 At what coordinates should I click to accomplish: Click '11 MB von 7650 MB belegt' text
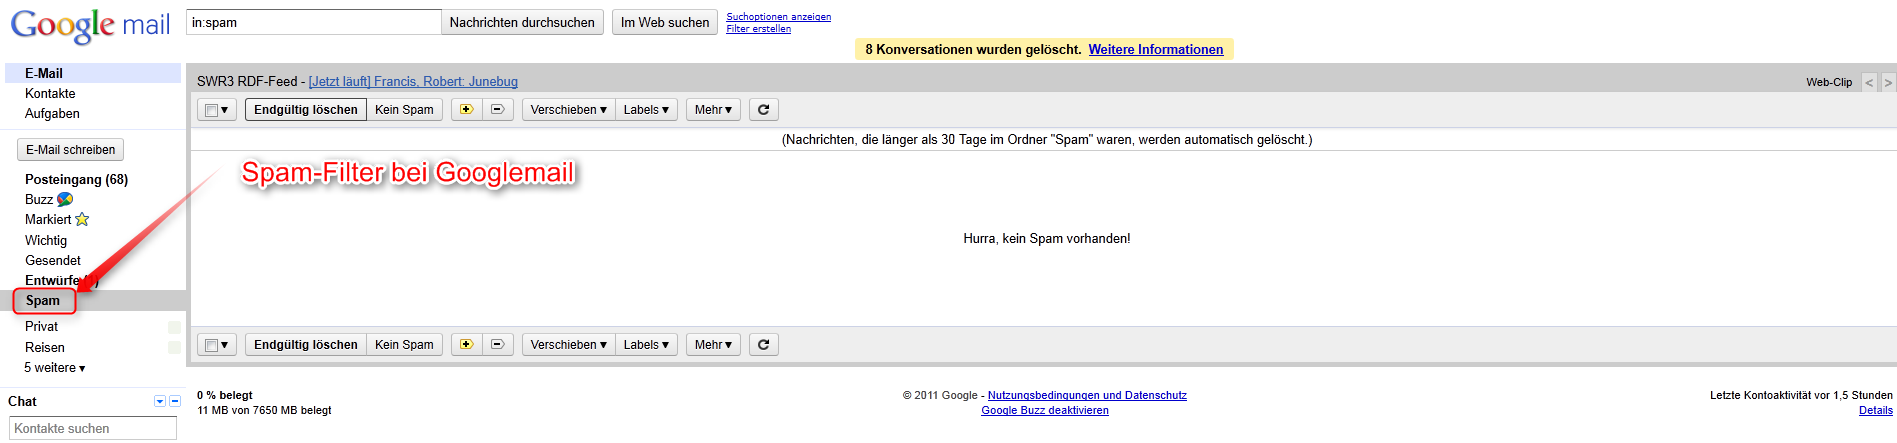pyautogui.click(x=264, y=410)
